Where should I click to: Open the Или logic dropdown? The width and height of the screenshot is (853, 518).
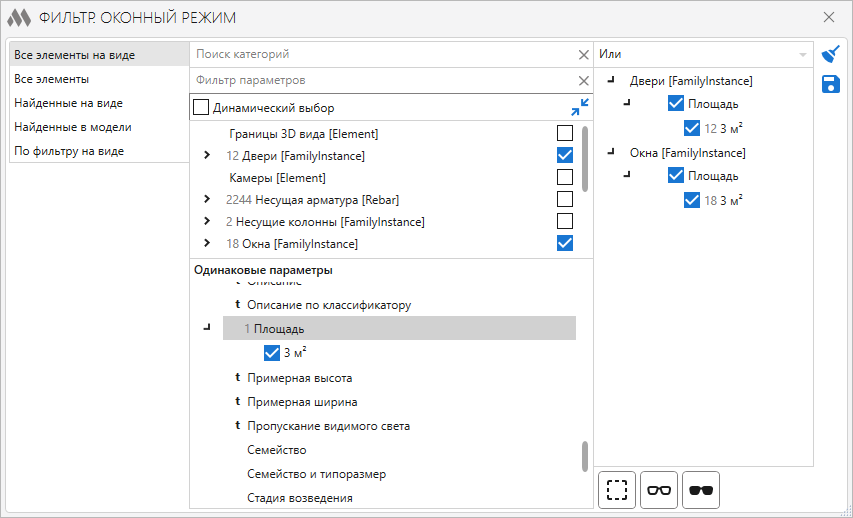[703, 54]
